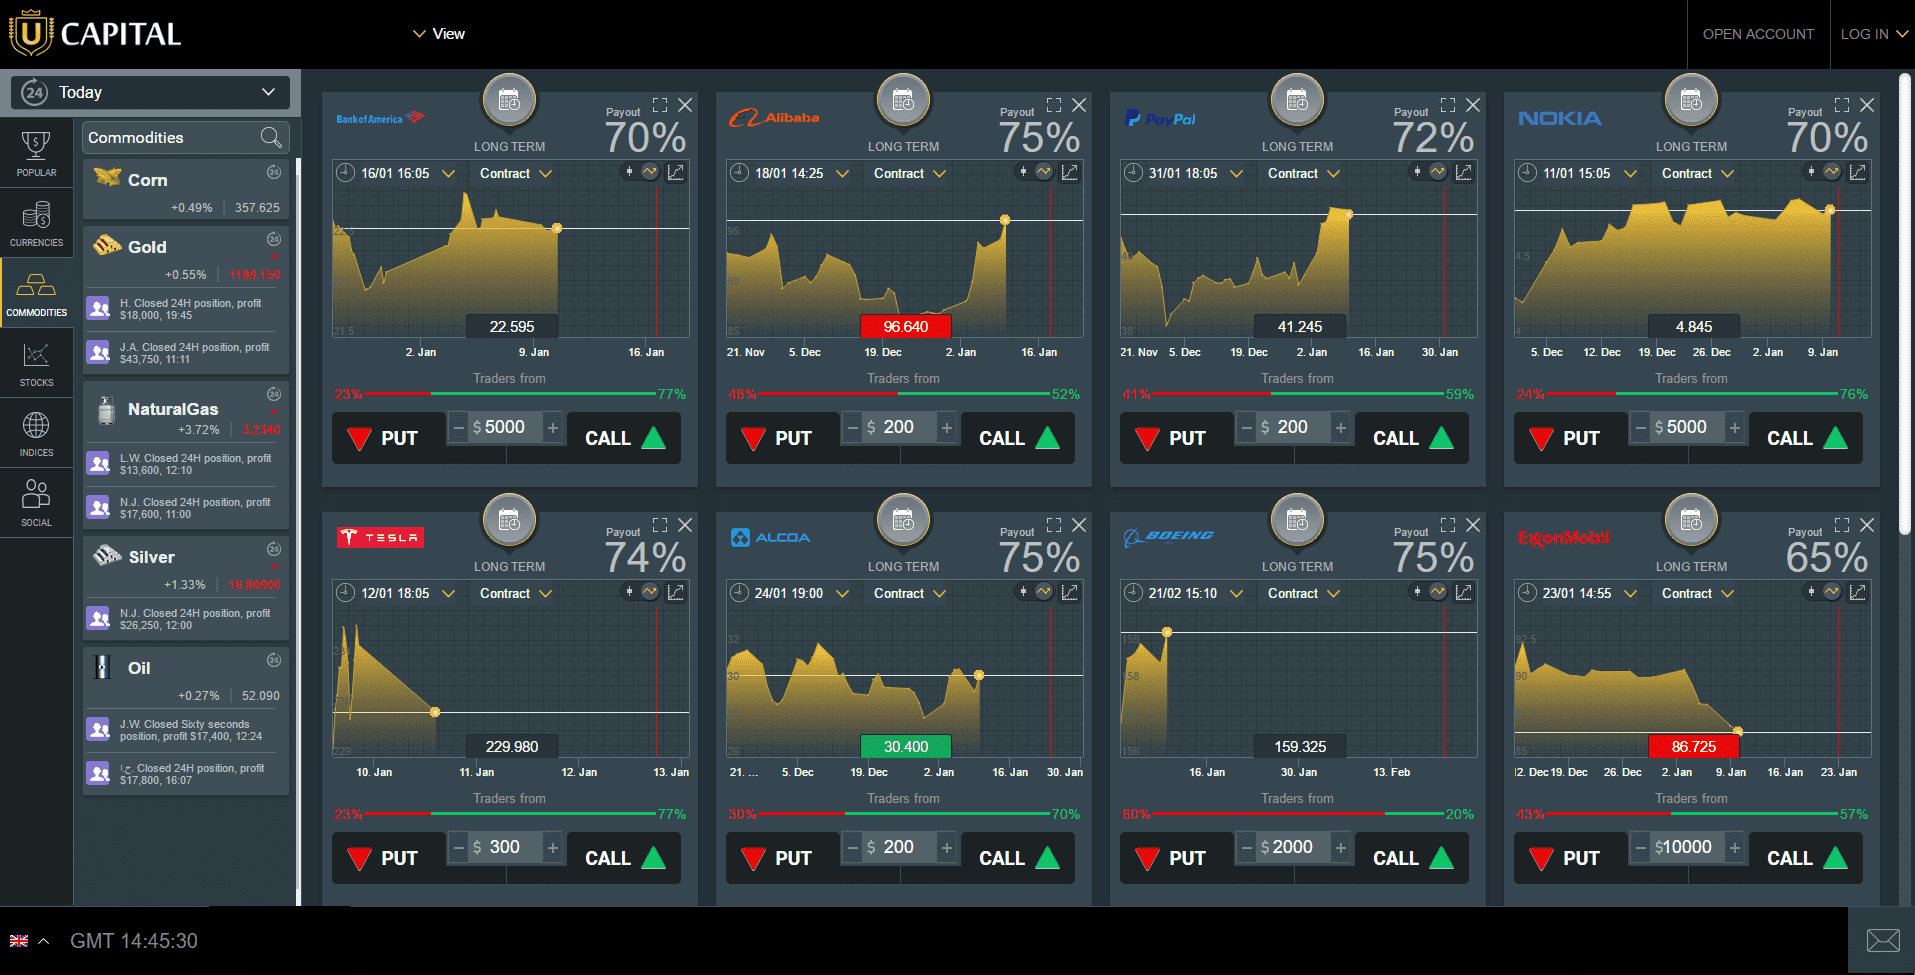
Task: Toggle candlestick chart on Bank of America card
Action: [629, 172]
